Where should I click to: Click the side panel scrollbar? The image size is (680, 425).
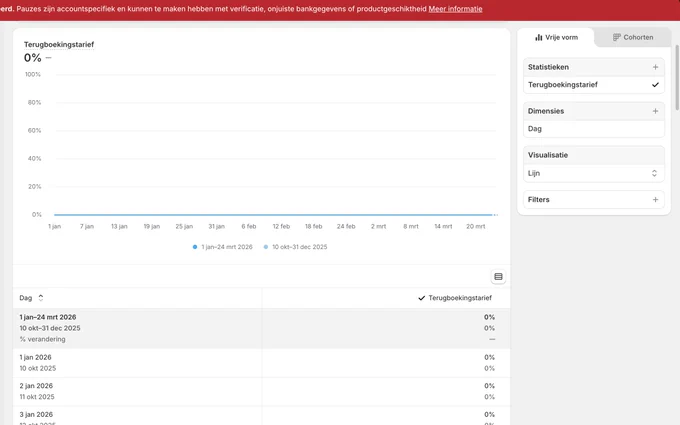[677, 77]
